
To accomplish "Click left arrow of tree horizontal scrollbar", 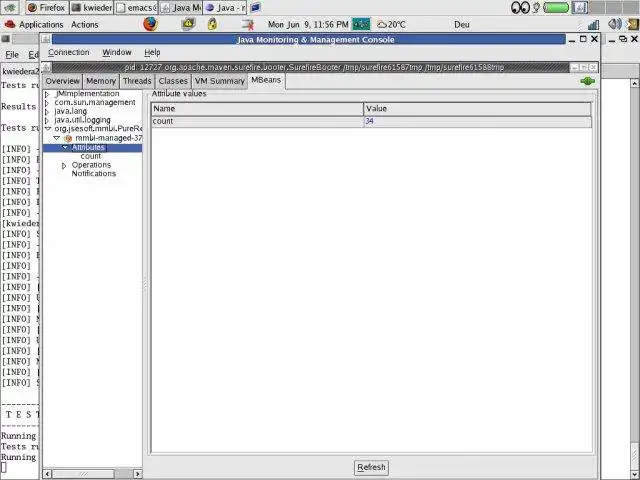I will (47, 473).
